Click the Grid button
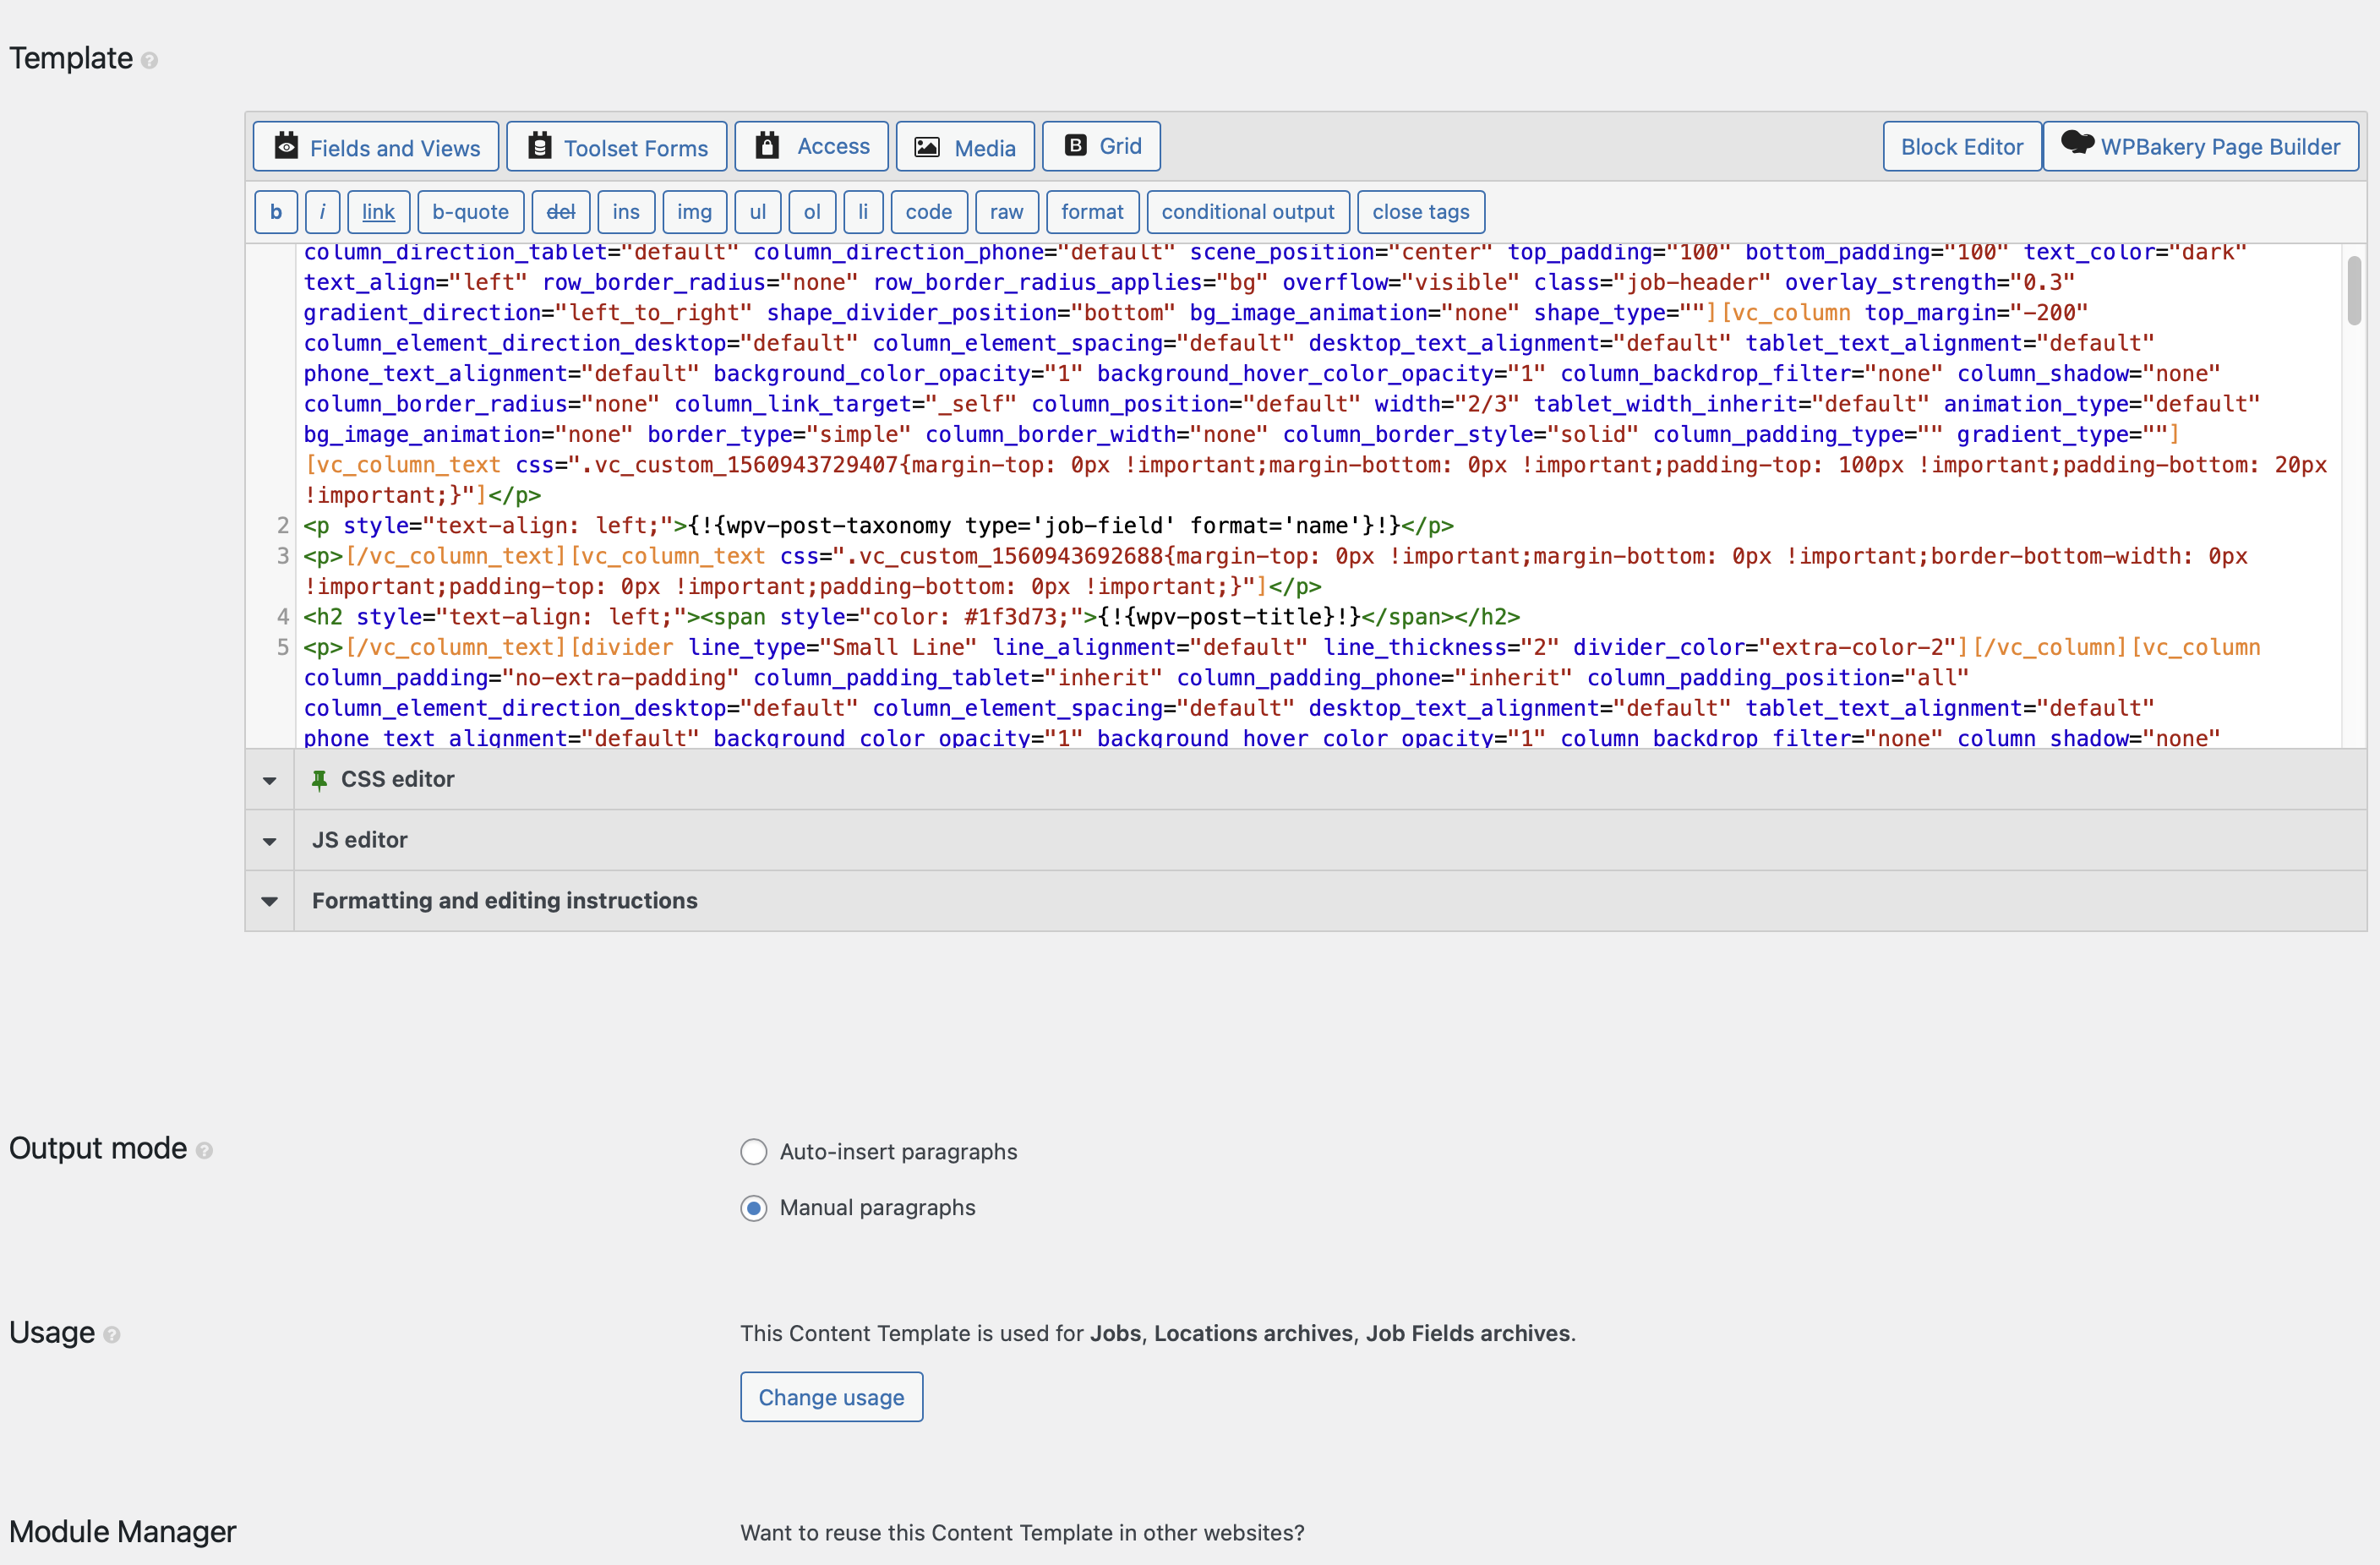Image resolution: width=2380 pixels, height=1565 pixels. click(x=1101, y=147)
